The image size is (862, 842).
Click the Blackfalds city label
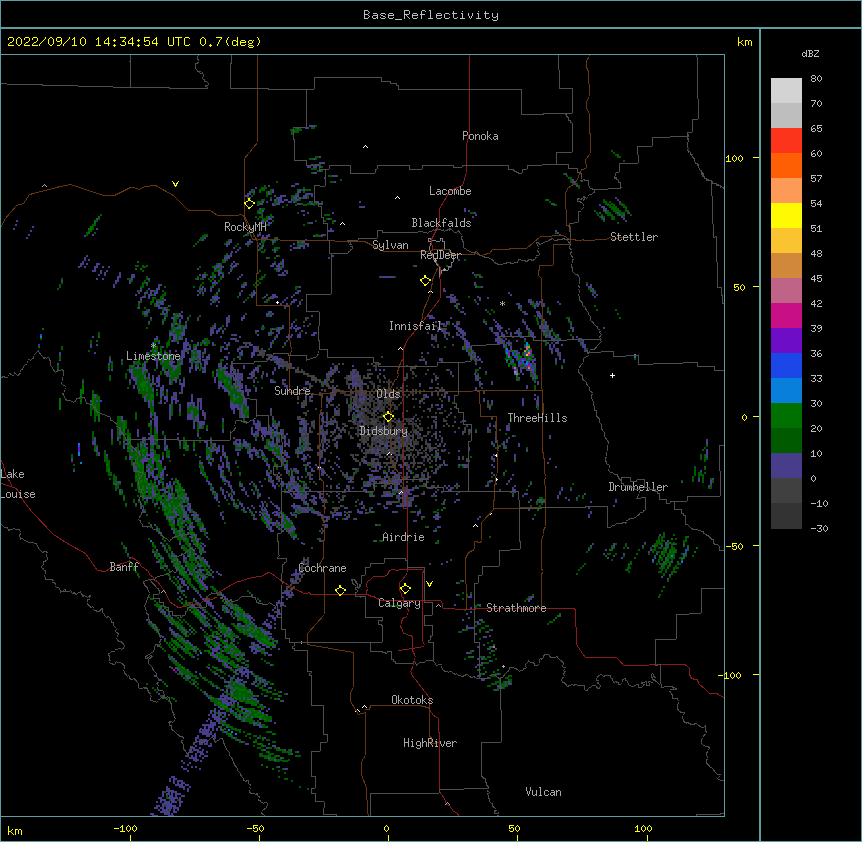(441, 223)
